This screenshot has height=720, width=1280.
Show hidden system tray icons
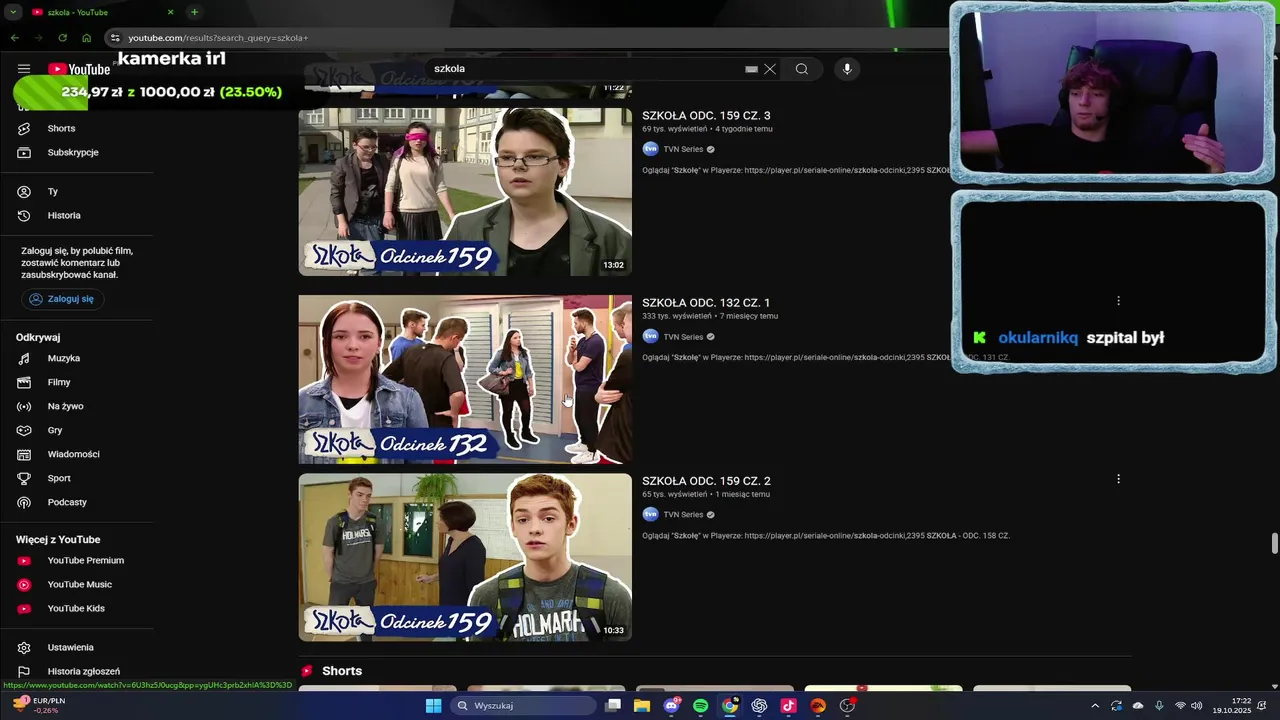coord(1094,706)
